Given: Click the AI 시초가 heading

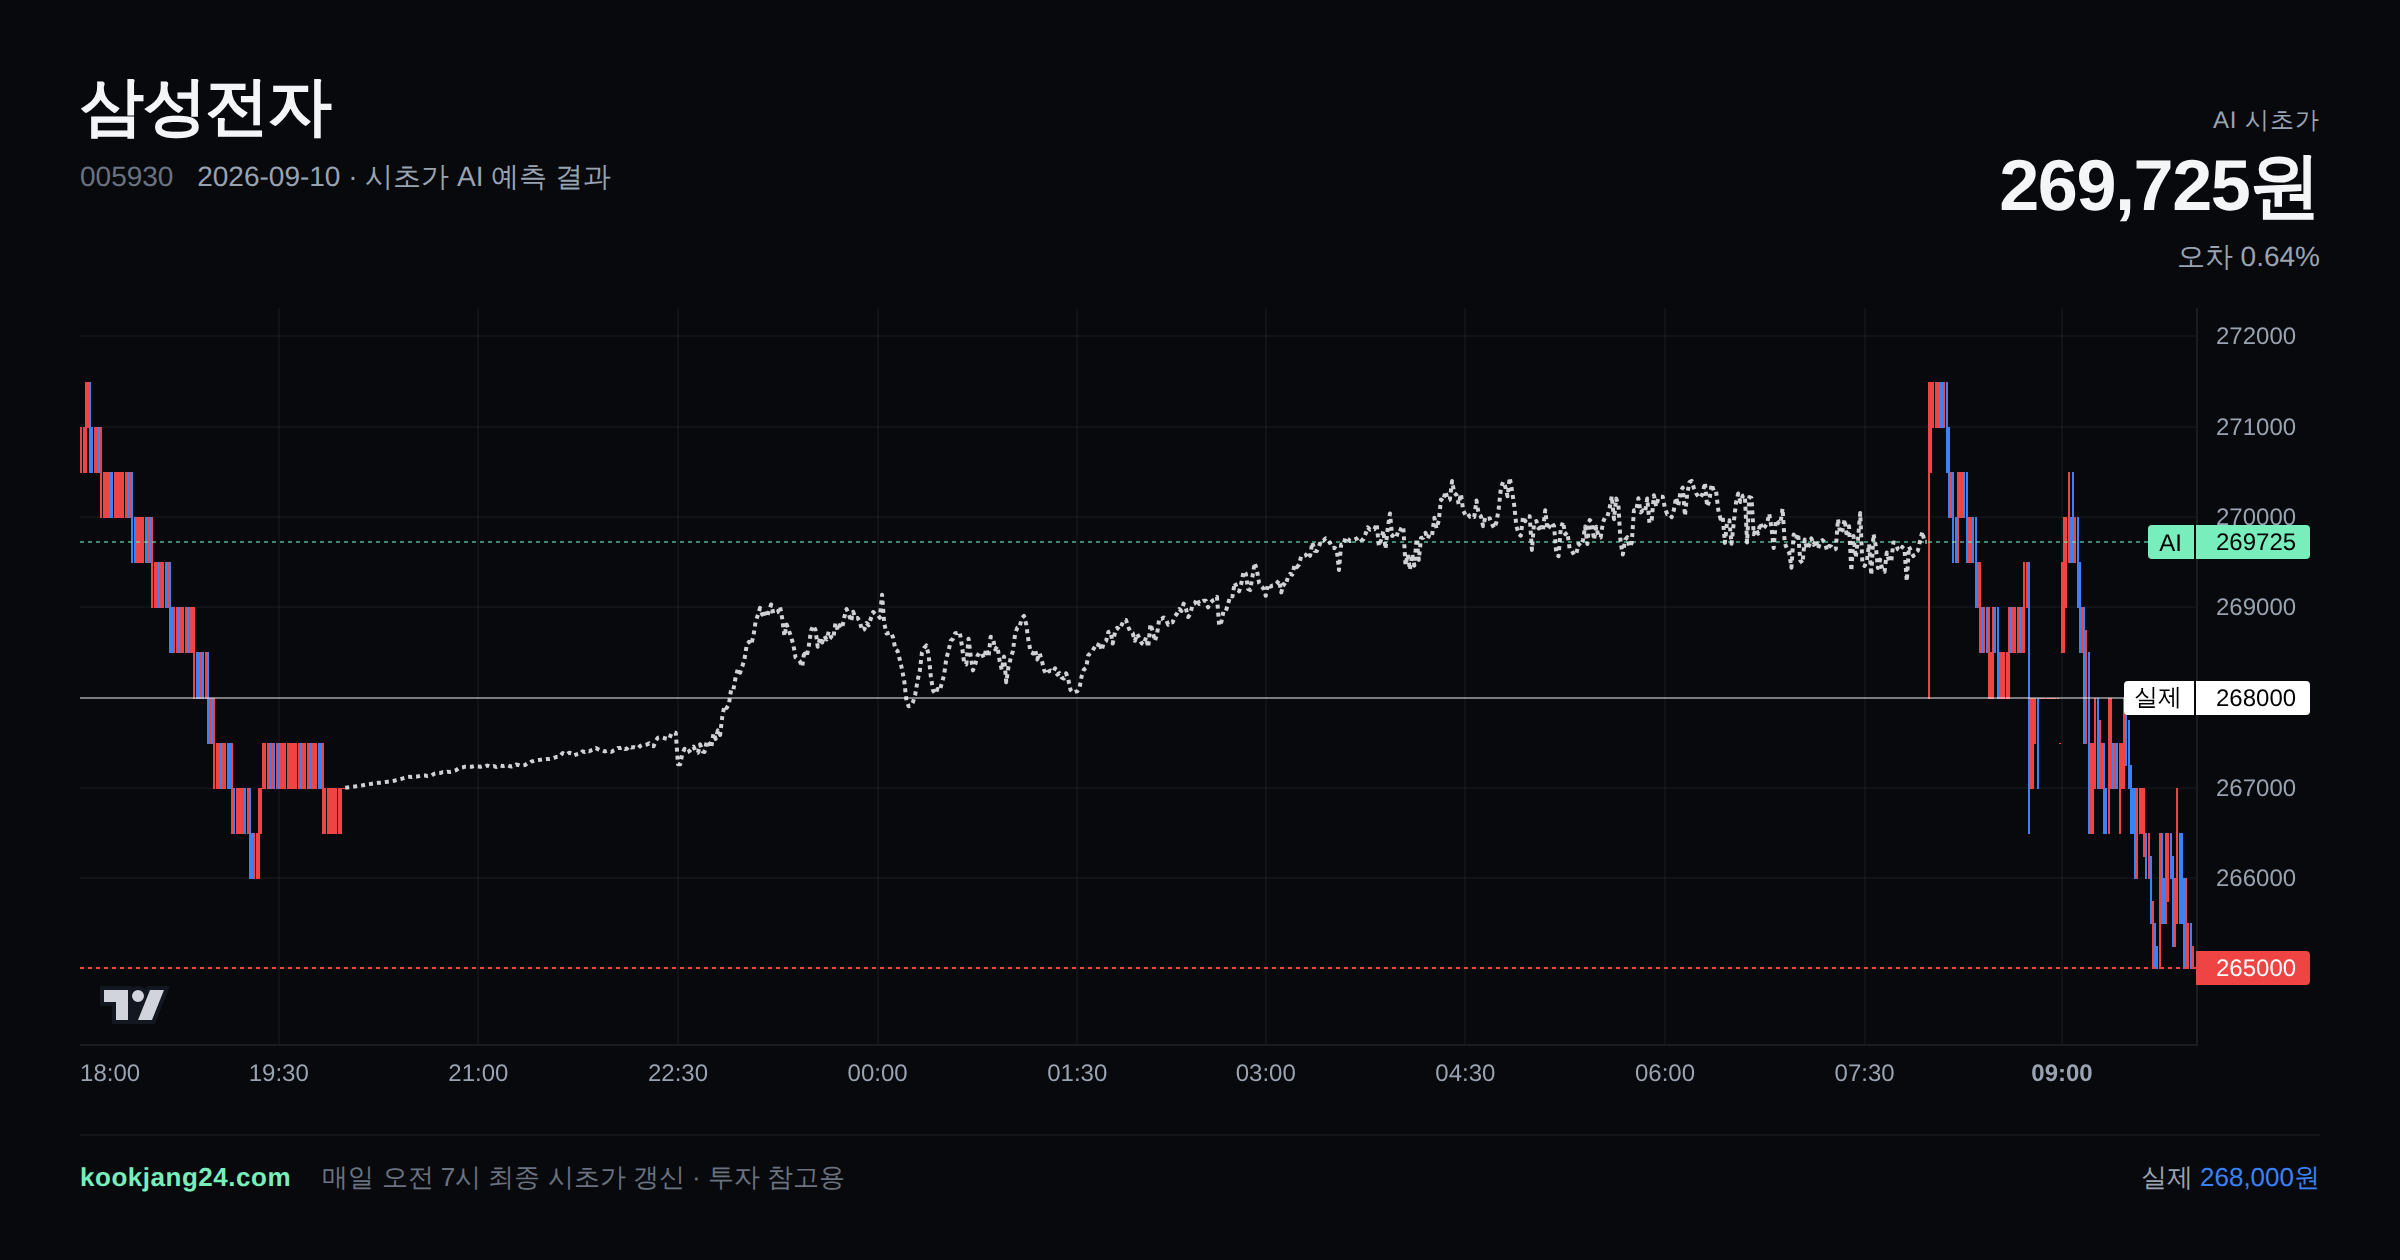Looking at the screenshot, I should coord(2266,120).
